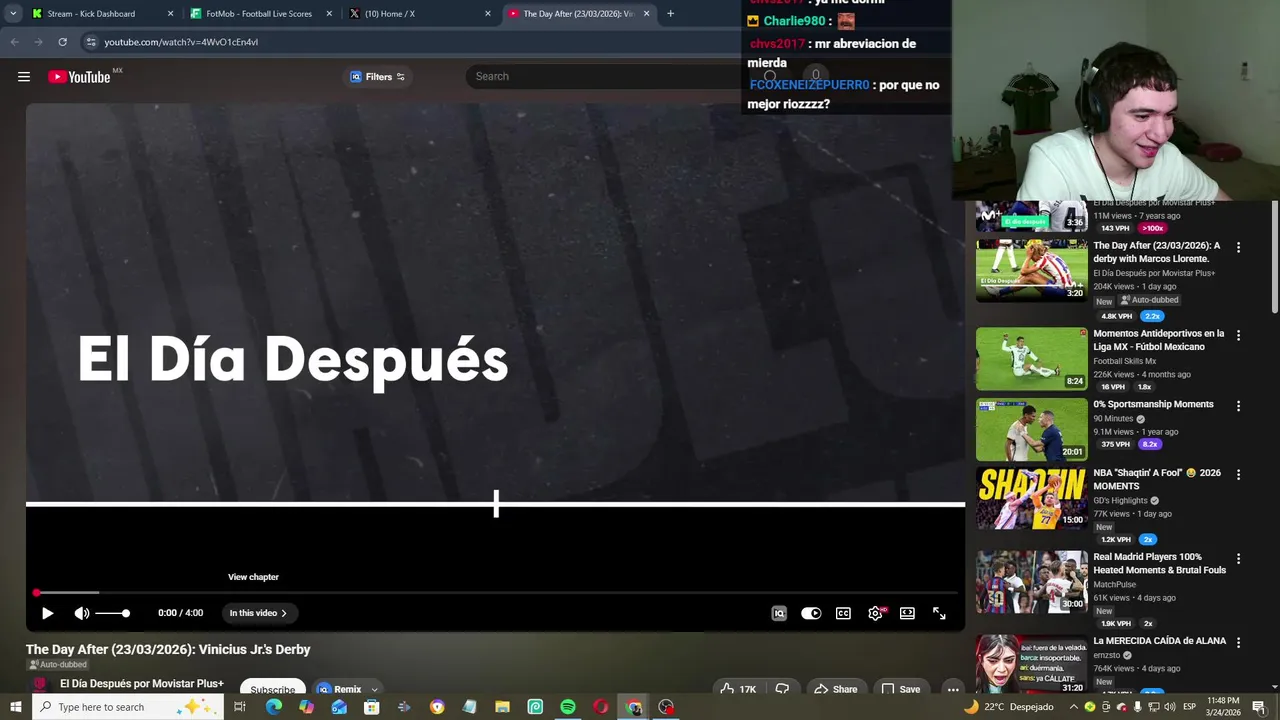Open the weather widget 22°C Despejado

pos(1008,707)
